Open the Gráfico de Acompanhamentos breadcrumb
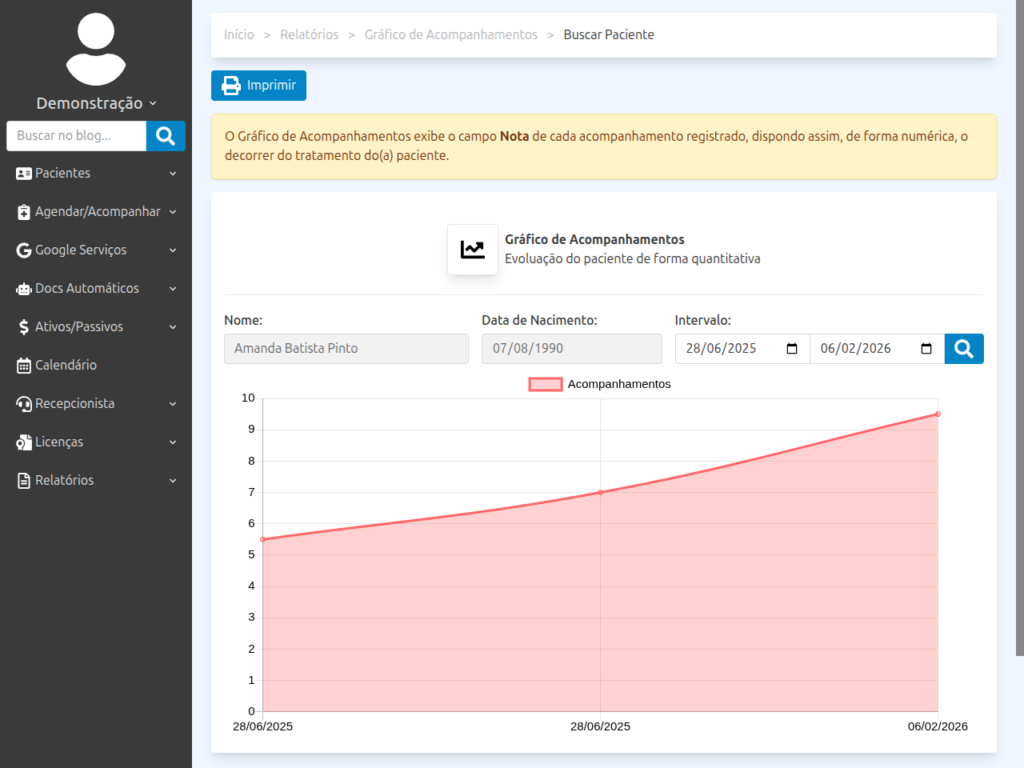This screenshot has height=768, width=1024. (x=450, y=35)
